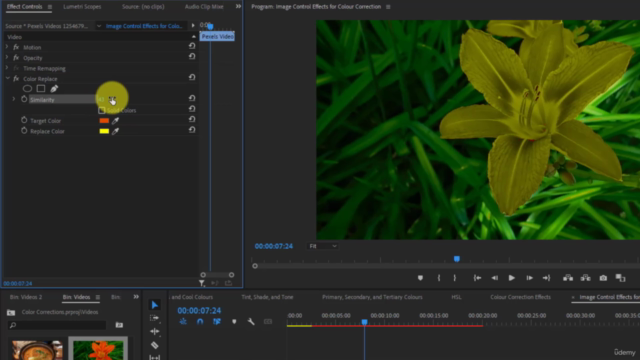
Task: Expand the Motion effect properties
Action: pos(7,47)
